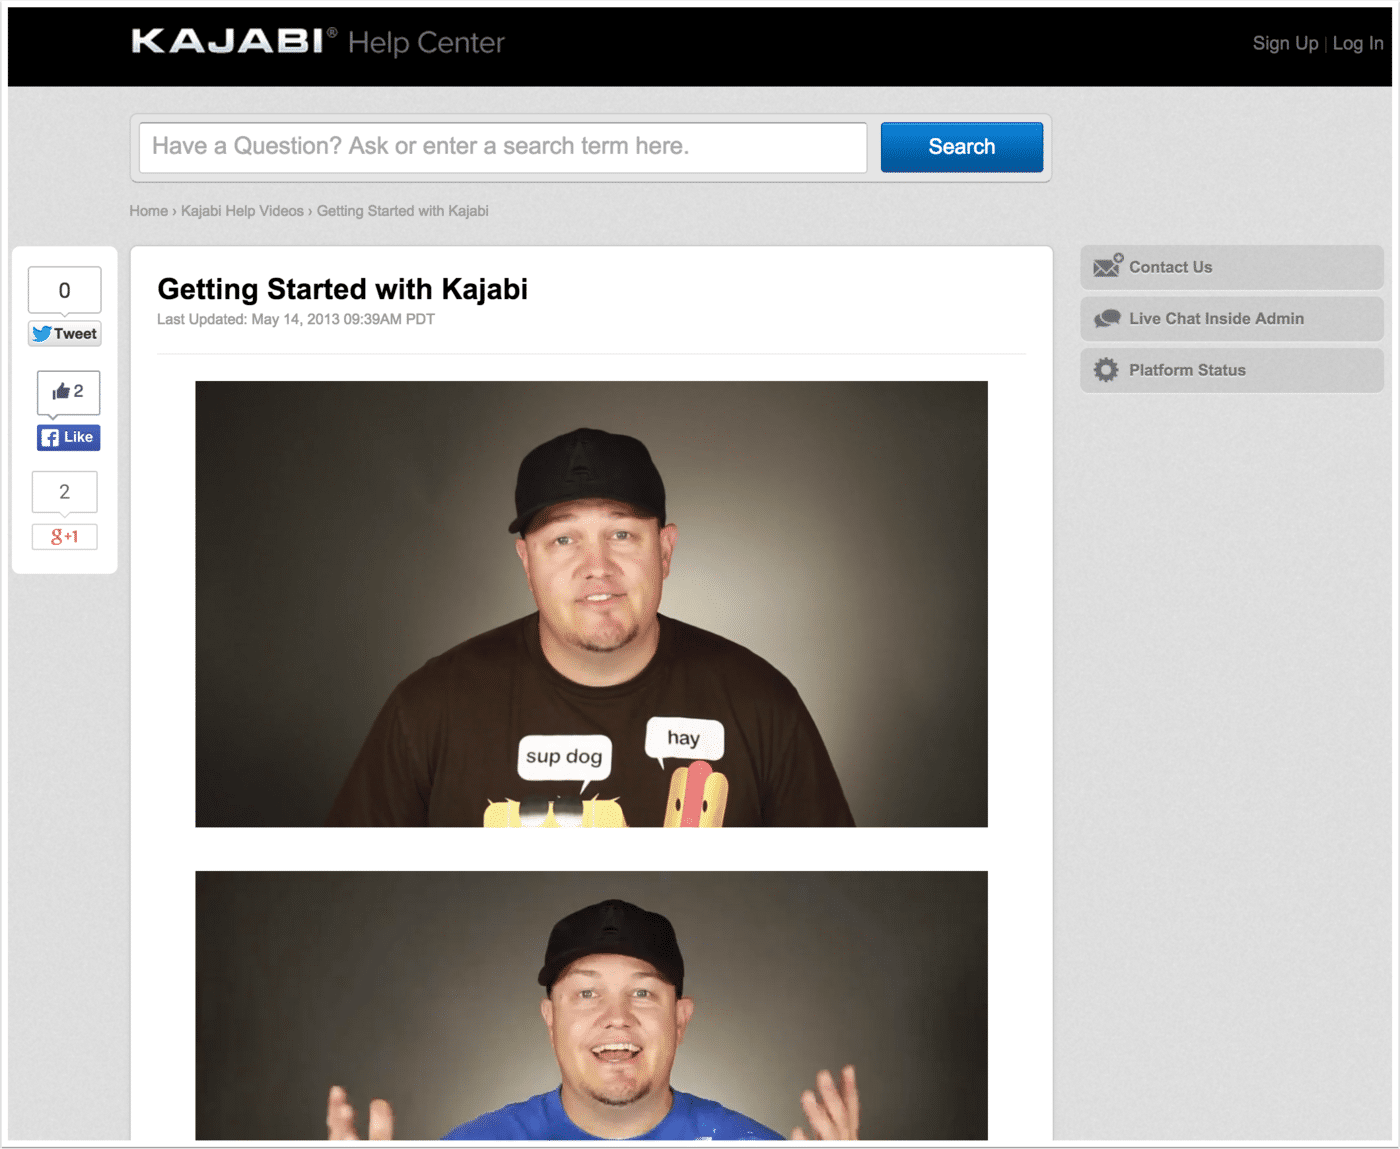
Task: Click the Last Updated date text
Action: click(296, 319)
